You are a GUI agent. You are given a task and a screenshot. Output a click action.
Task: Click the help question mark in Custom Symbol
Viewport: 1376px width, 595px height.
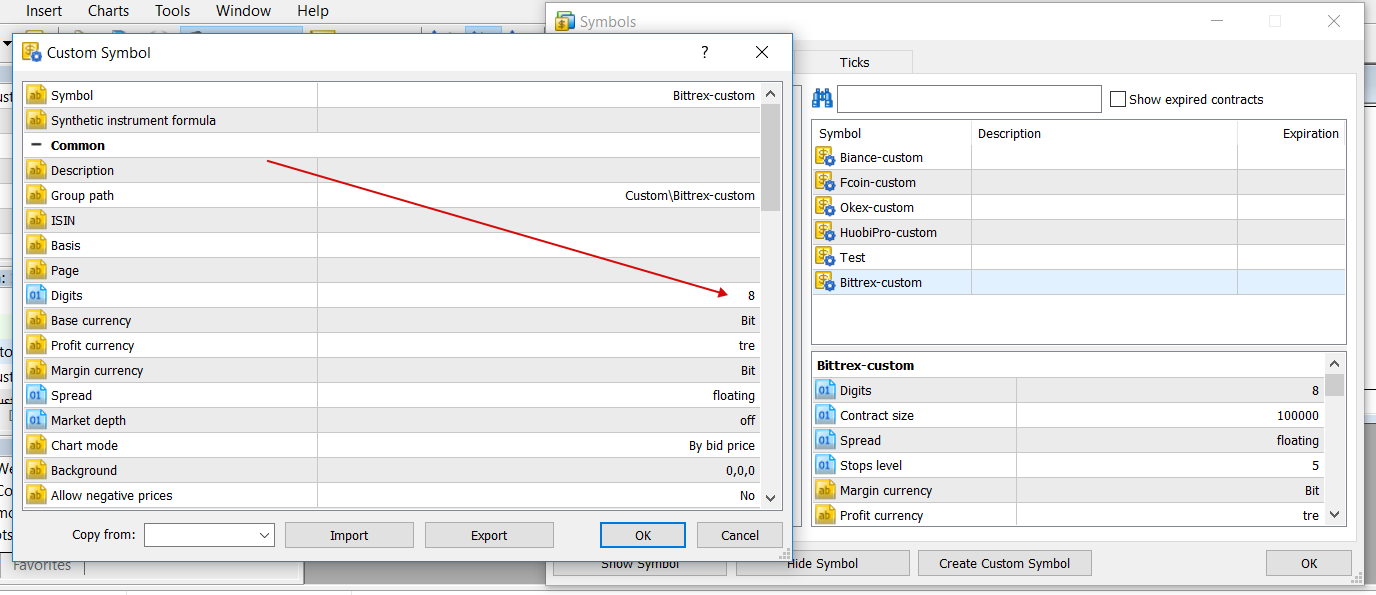(x=704, y=52)
